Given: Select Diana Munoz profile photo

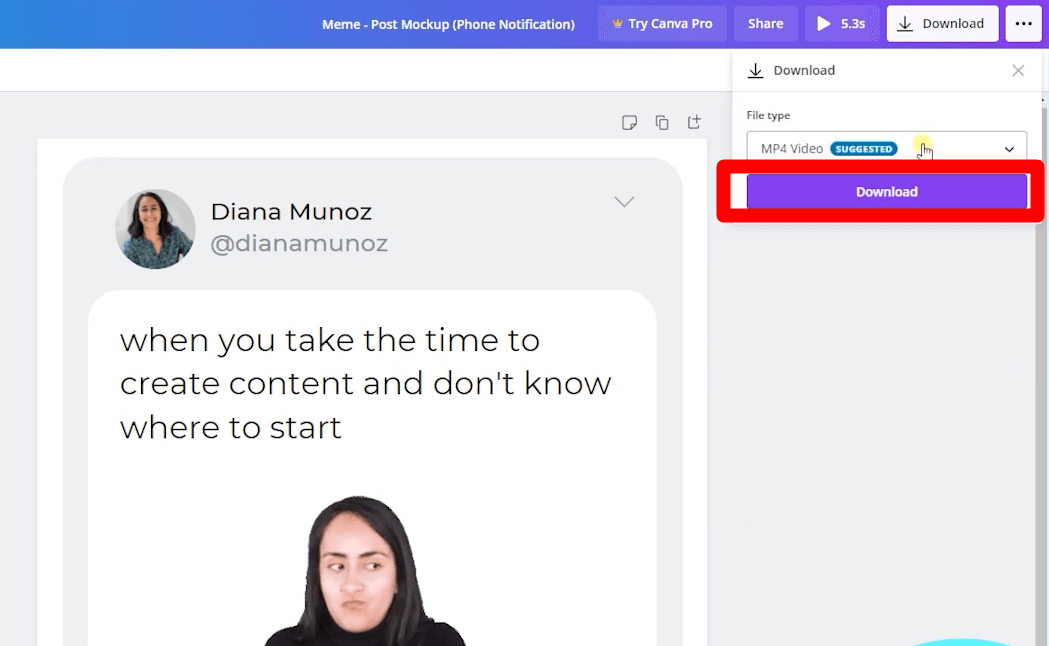Looking at the screenshot, I should pos(155,229).
